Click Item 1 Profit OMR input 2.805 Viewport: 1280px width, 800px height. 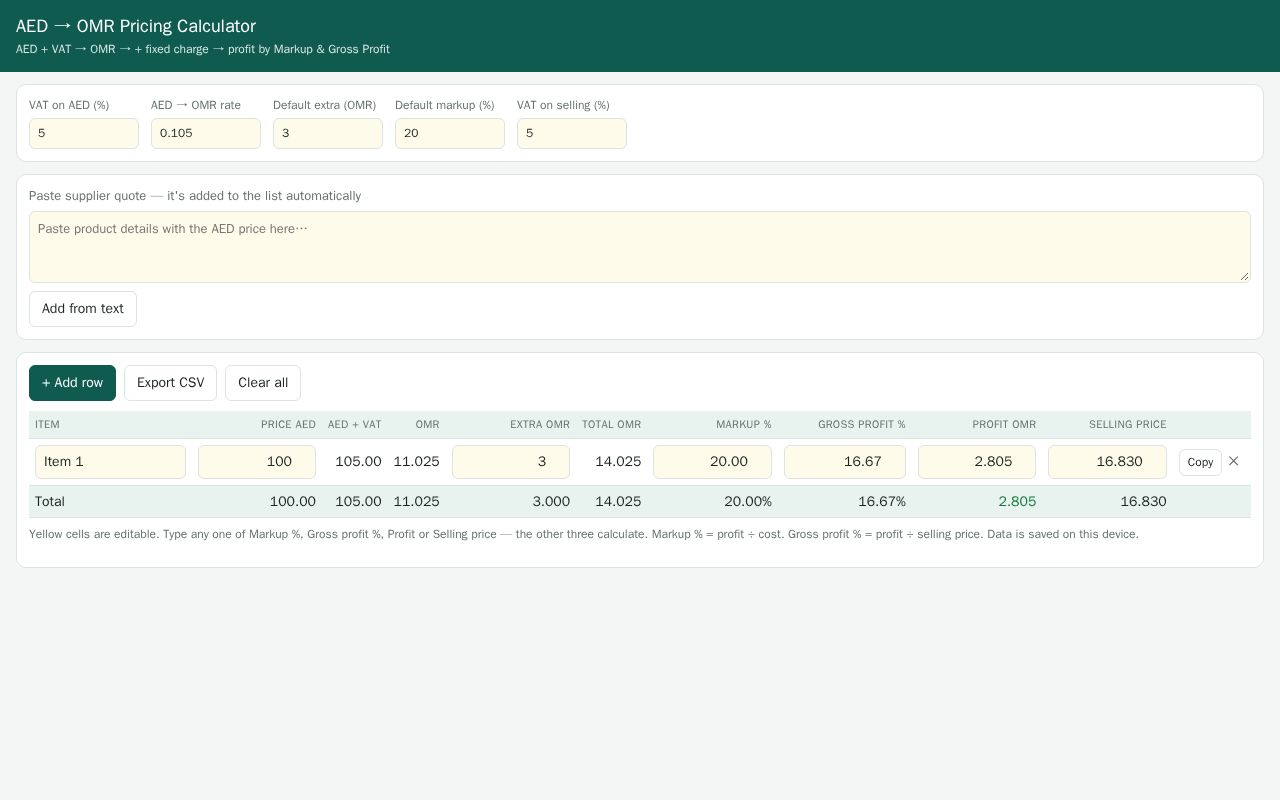coord(977,462)
